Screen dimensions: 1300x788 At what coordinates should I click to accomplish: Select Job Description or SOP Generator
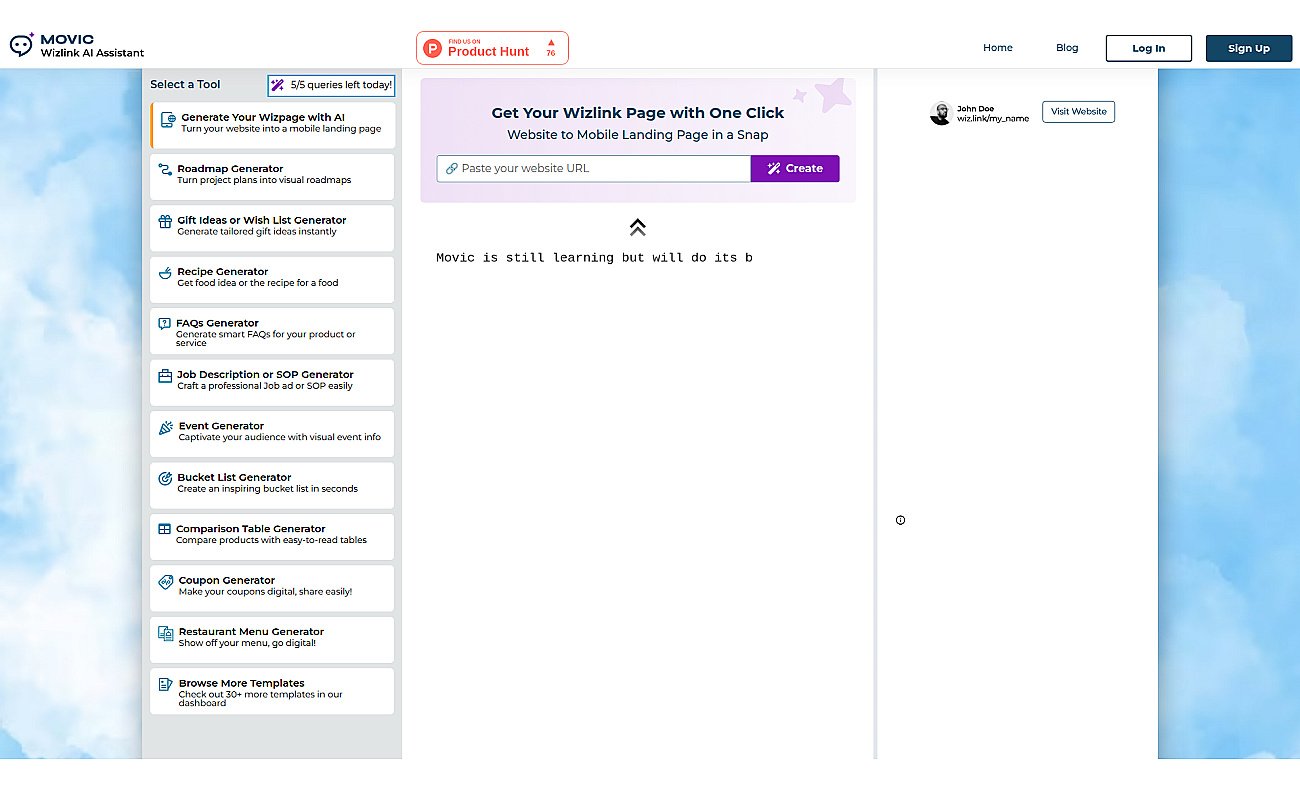(x=272, y=383)
